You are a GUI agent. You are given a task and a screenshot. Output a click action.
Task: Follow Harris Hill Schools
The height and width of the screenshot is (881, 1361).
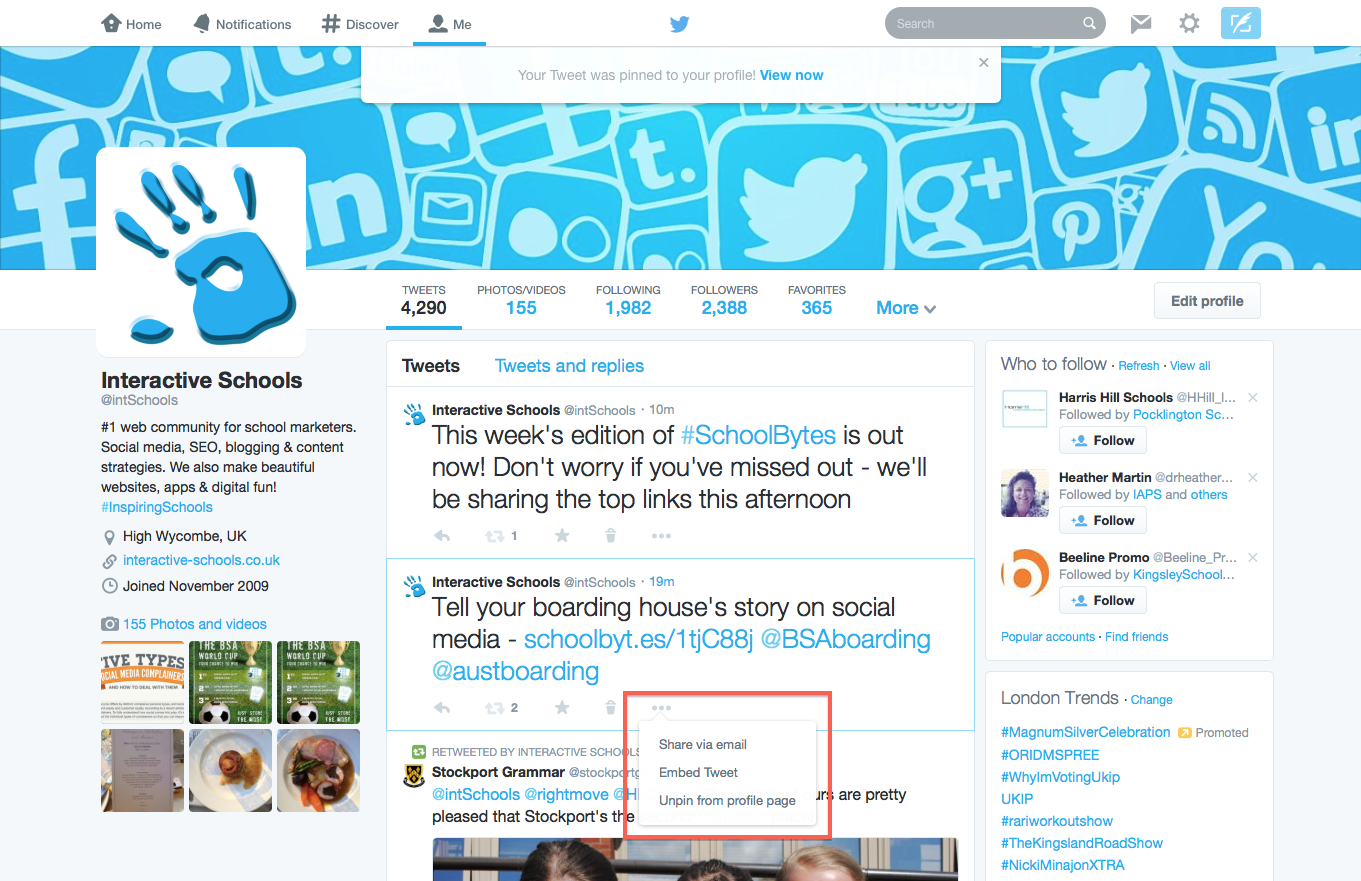click(x=1103, y=440)
